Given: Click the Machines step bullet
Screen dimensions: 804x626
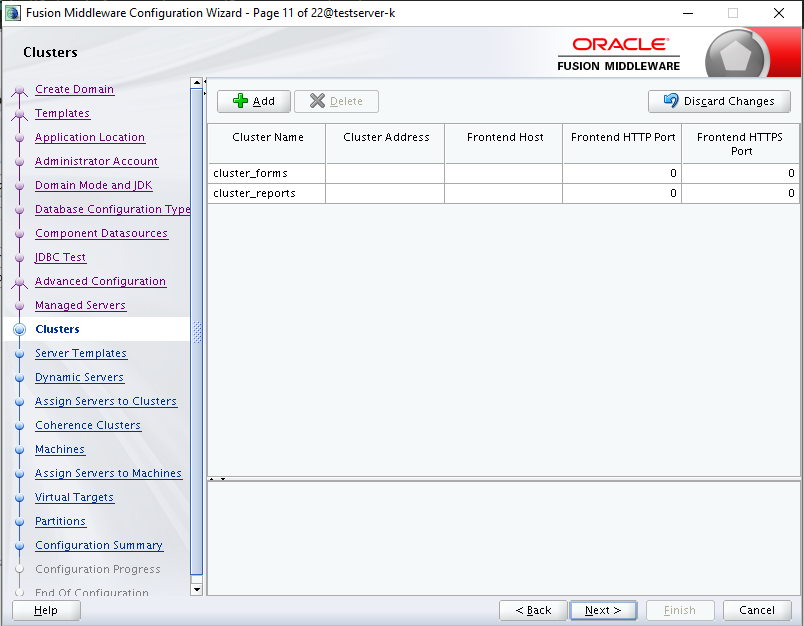Looking at the screenshot, I should click(19, 450).
